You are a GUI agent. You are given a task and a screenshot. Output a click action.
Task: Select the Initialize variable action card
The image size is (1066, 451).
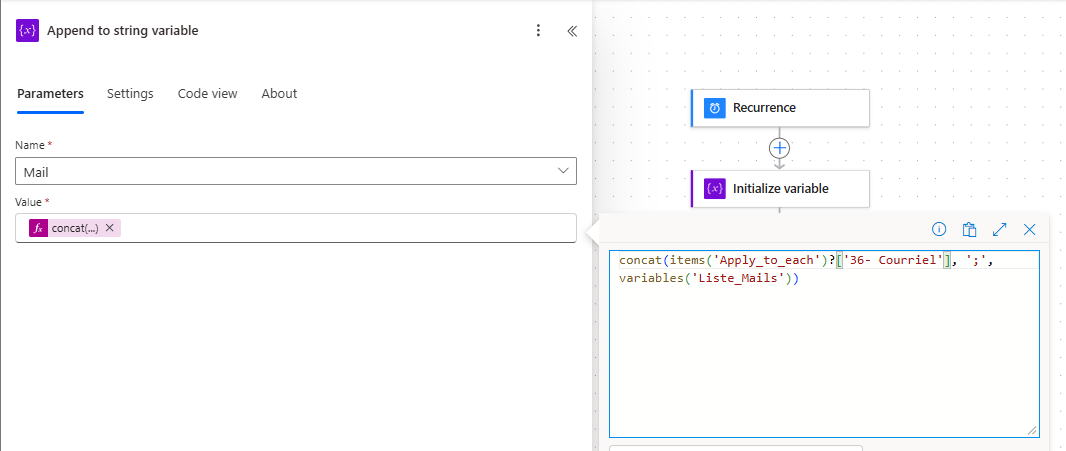(780, 188)
